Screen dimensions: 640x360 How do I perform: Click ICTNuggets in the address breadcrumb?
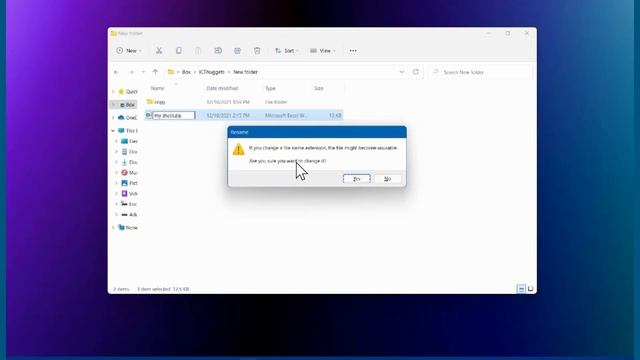211,72
